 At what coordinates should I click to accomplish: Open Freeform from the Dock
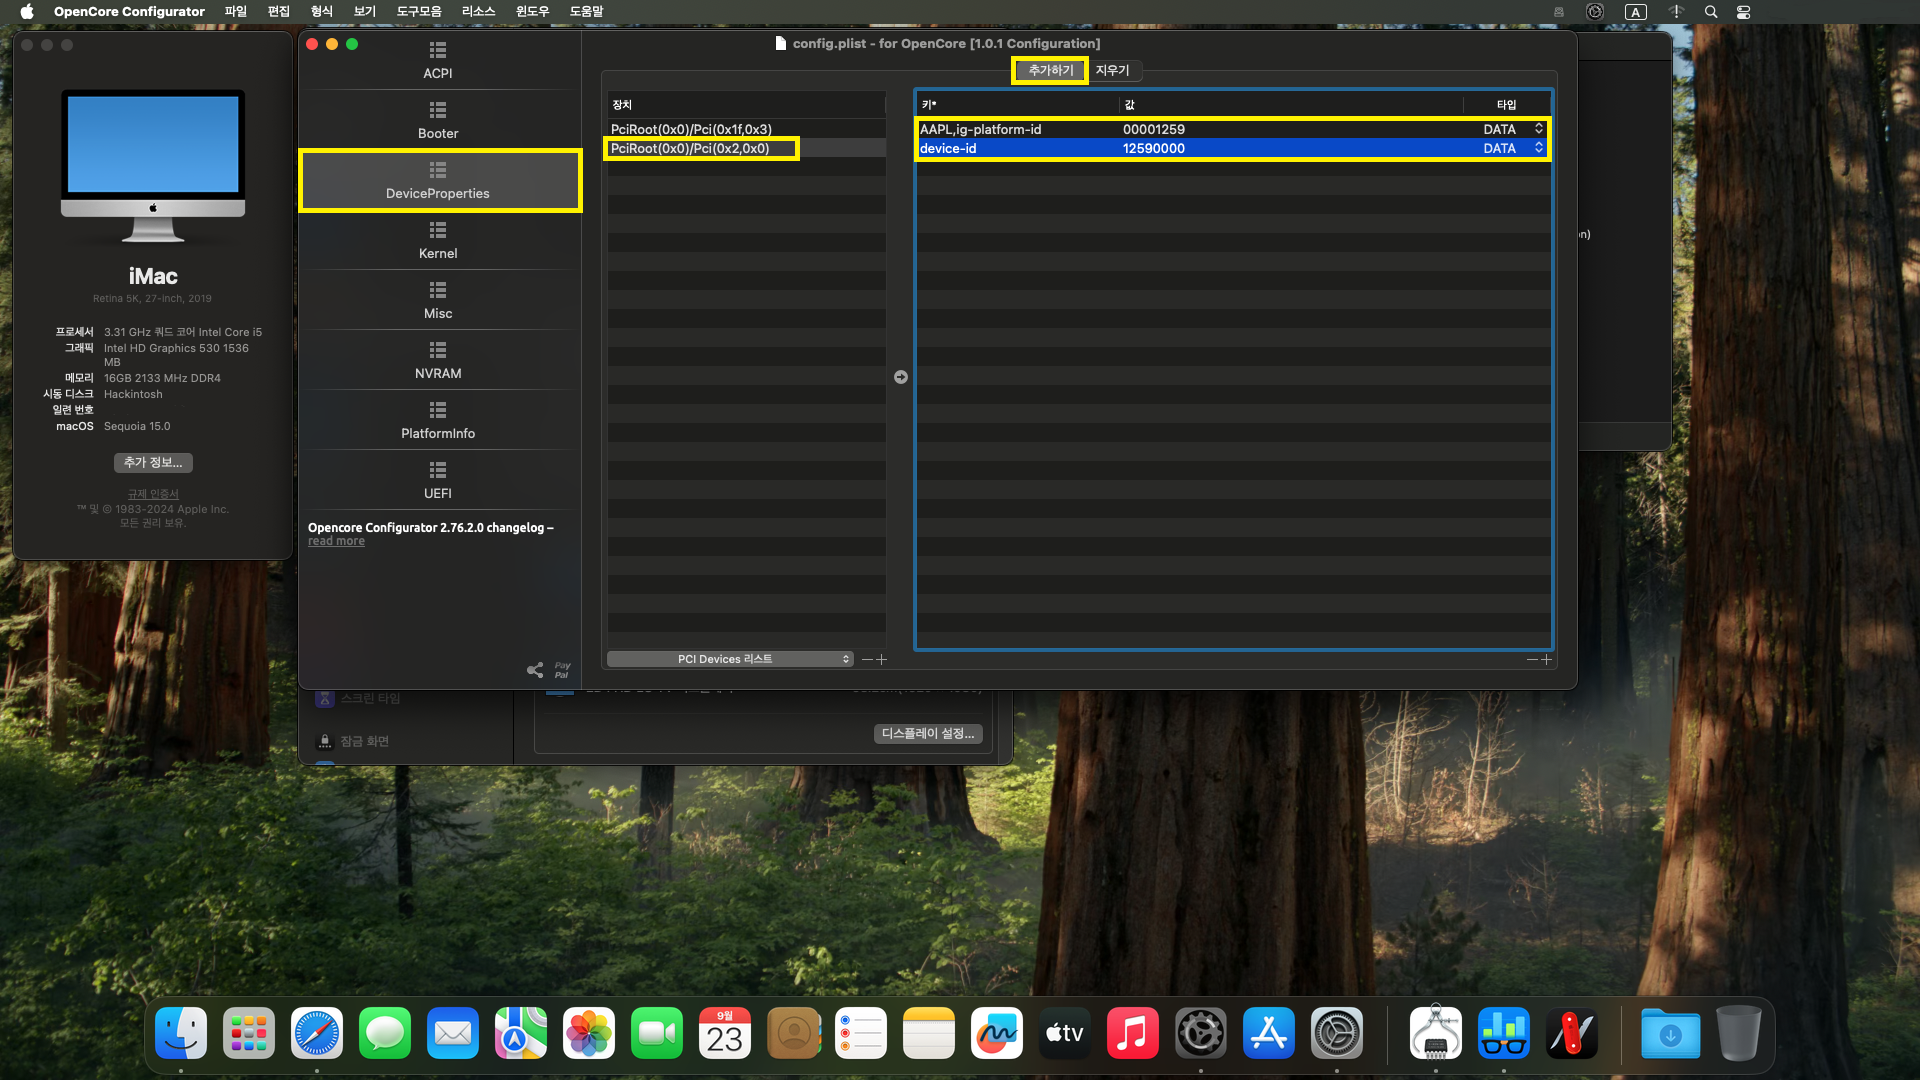click(997, 1033)
